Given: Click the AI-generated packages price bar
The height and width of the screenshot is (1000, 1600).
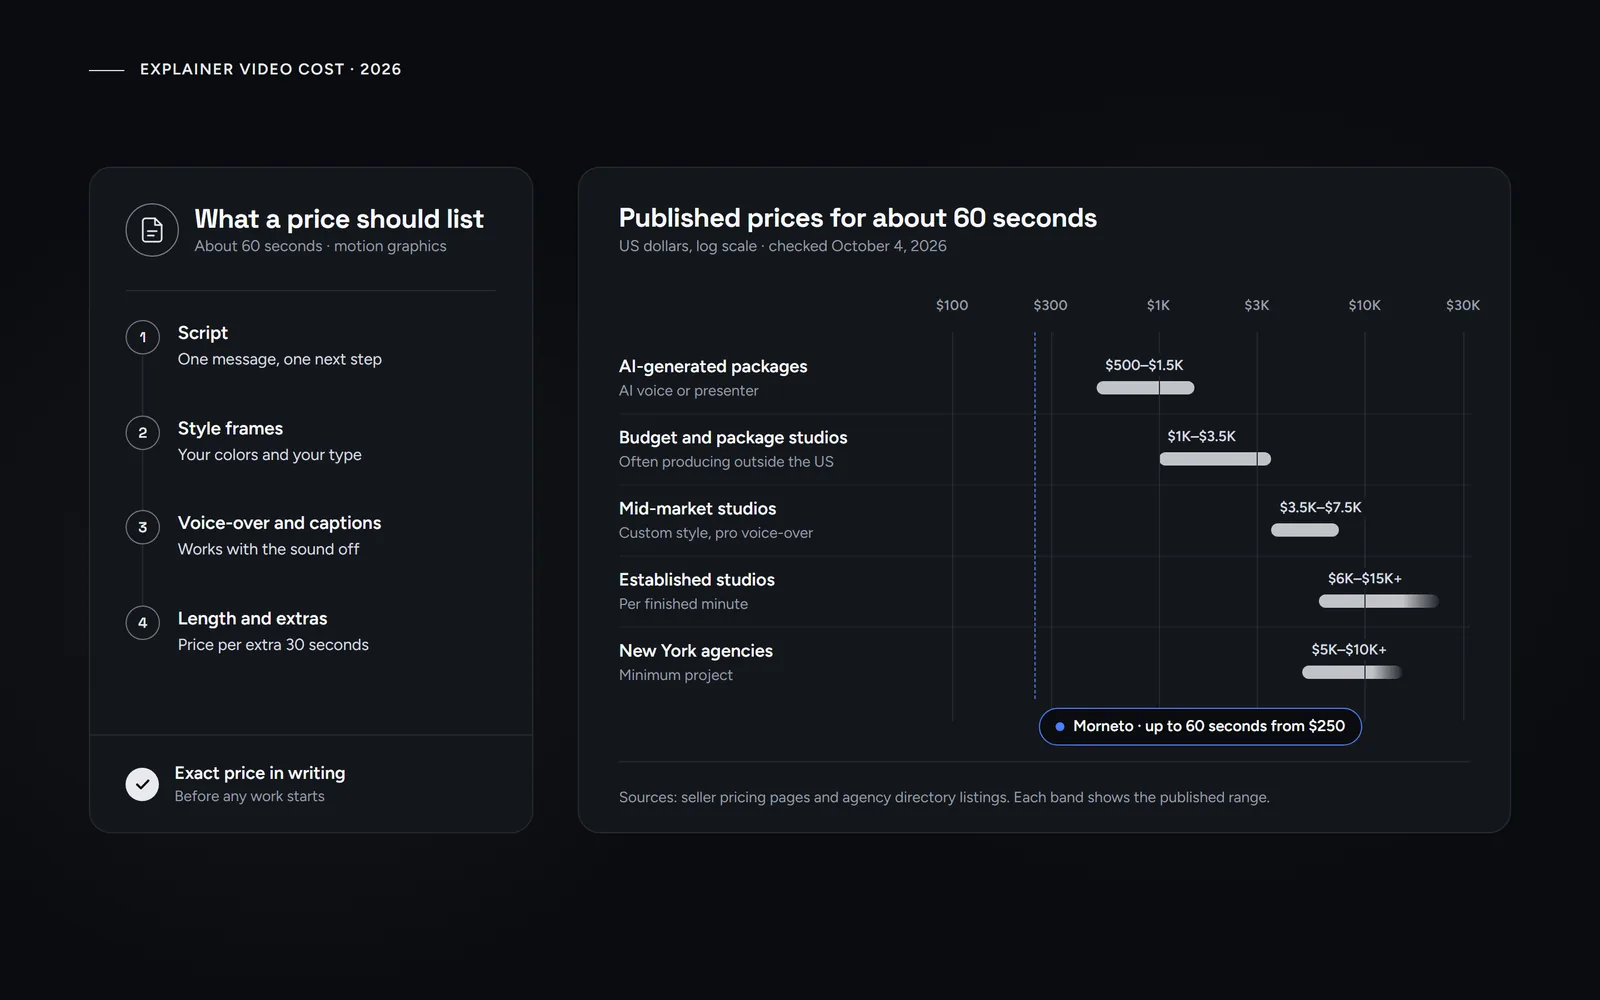Looking at the screenshot, I should coord(1145,388).
